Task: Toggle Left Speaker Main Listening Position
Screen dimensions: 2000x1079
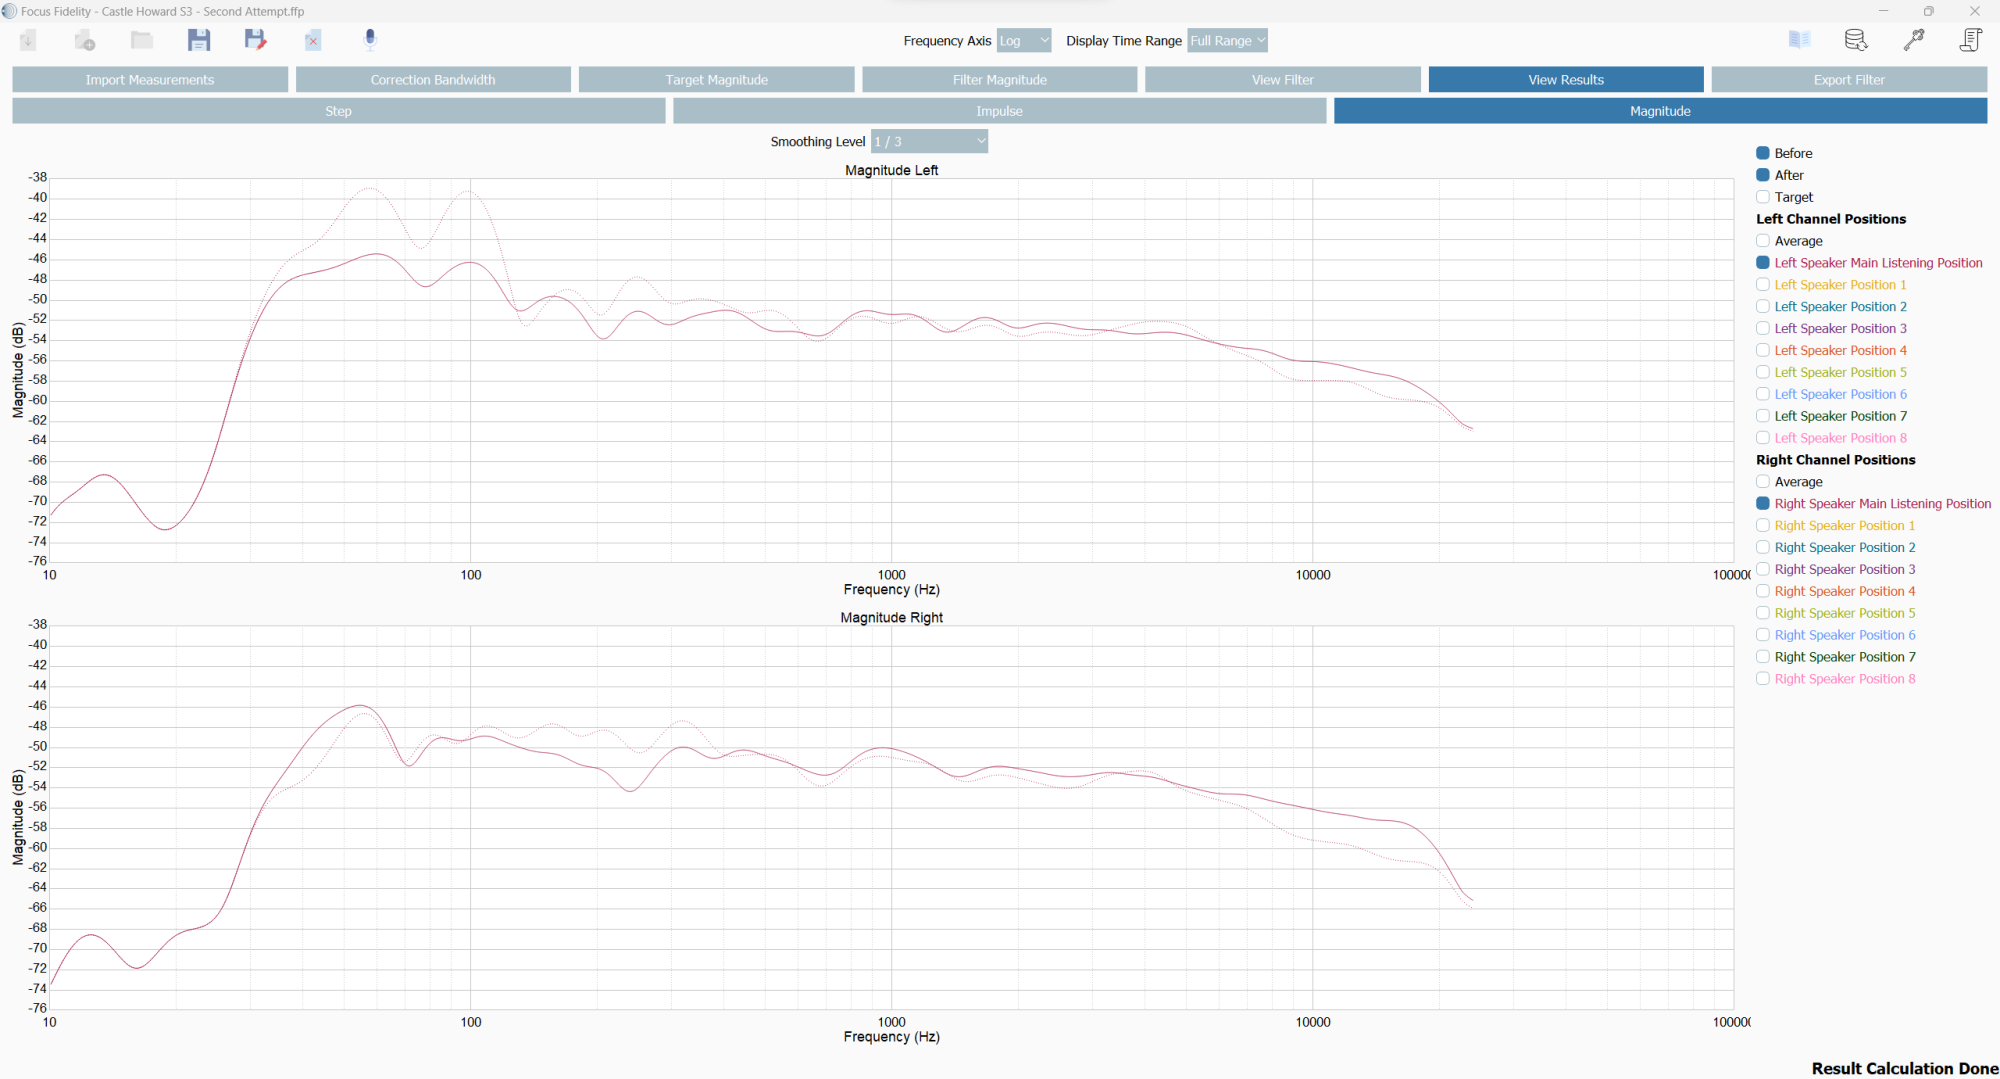Action: 1763,263
